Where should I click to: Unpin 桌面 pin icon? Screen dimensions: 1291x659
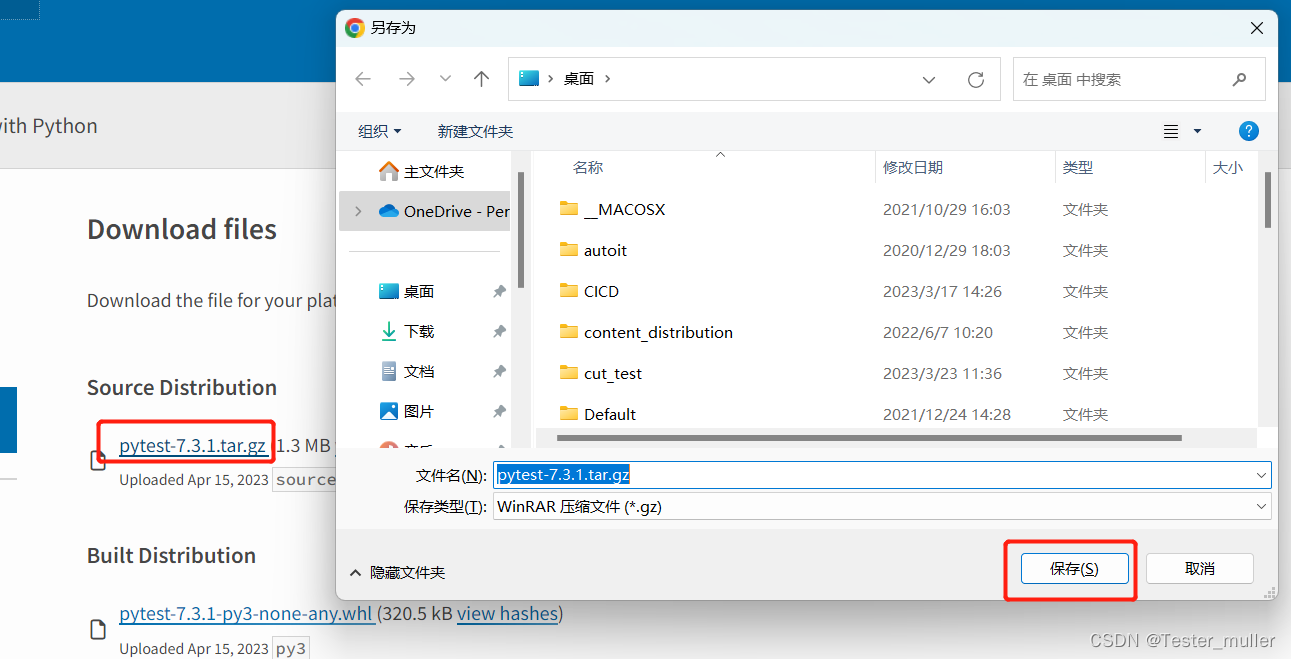[x=499, y=292]
